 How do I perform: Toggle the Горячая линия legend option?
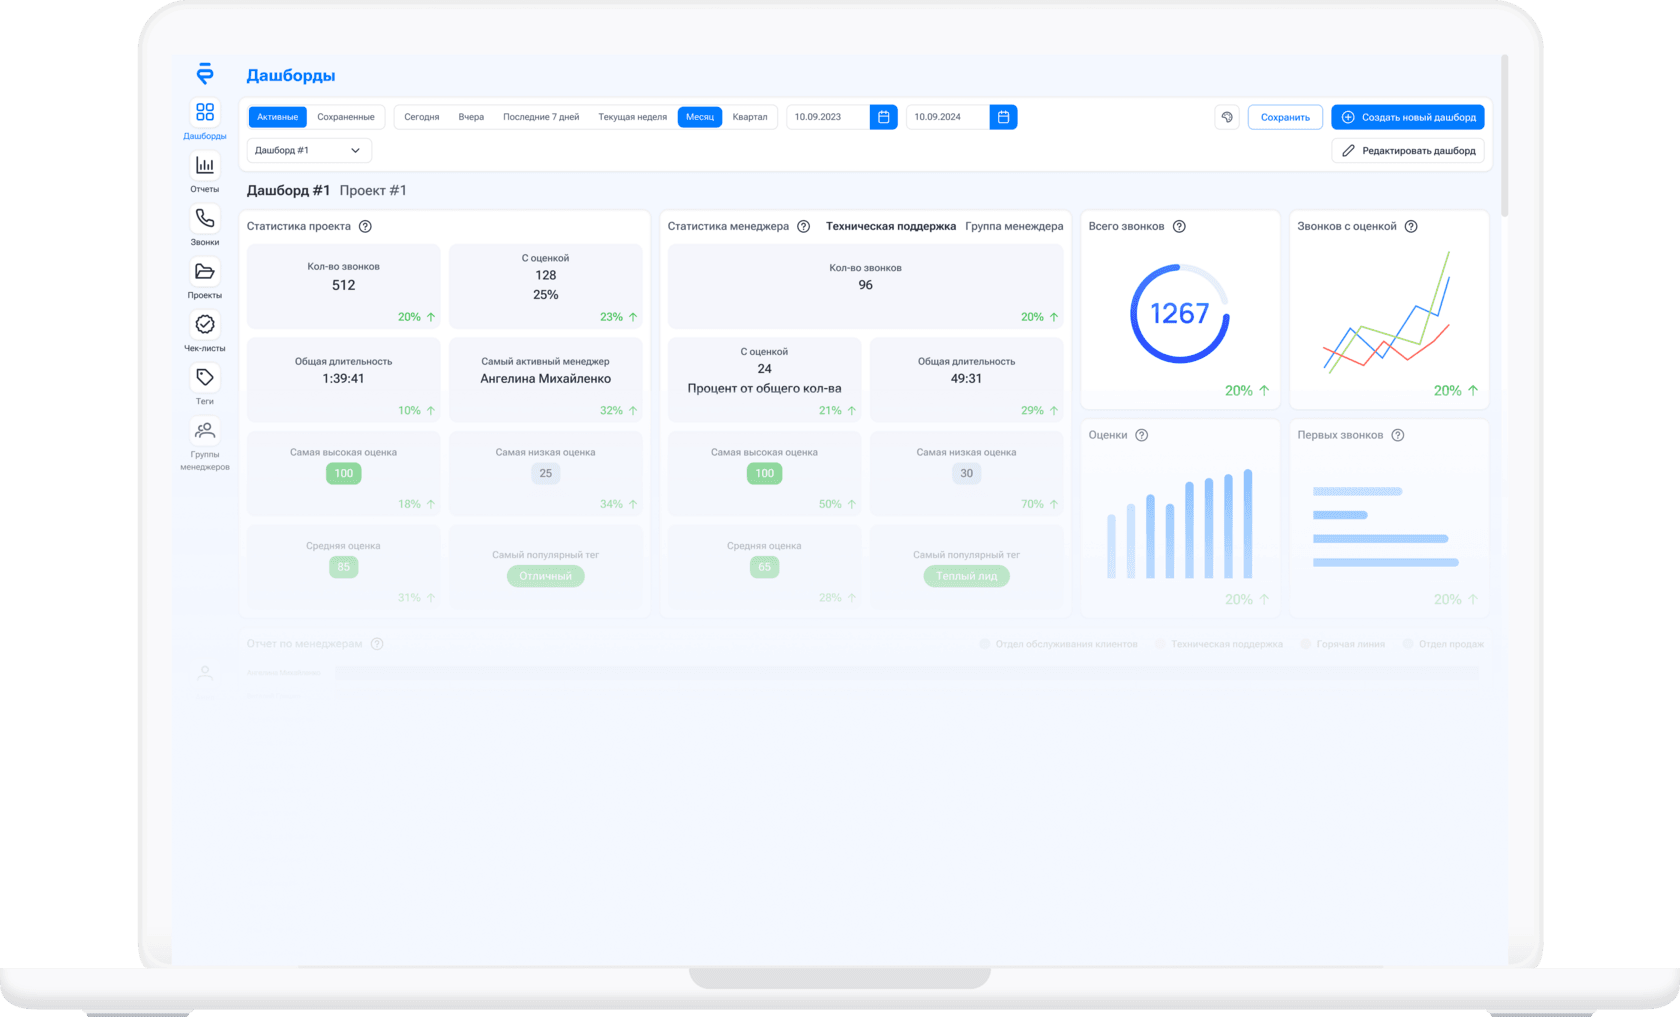(x=1343, y=644)
